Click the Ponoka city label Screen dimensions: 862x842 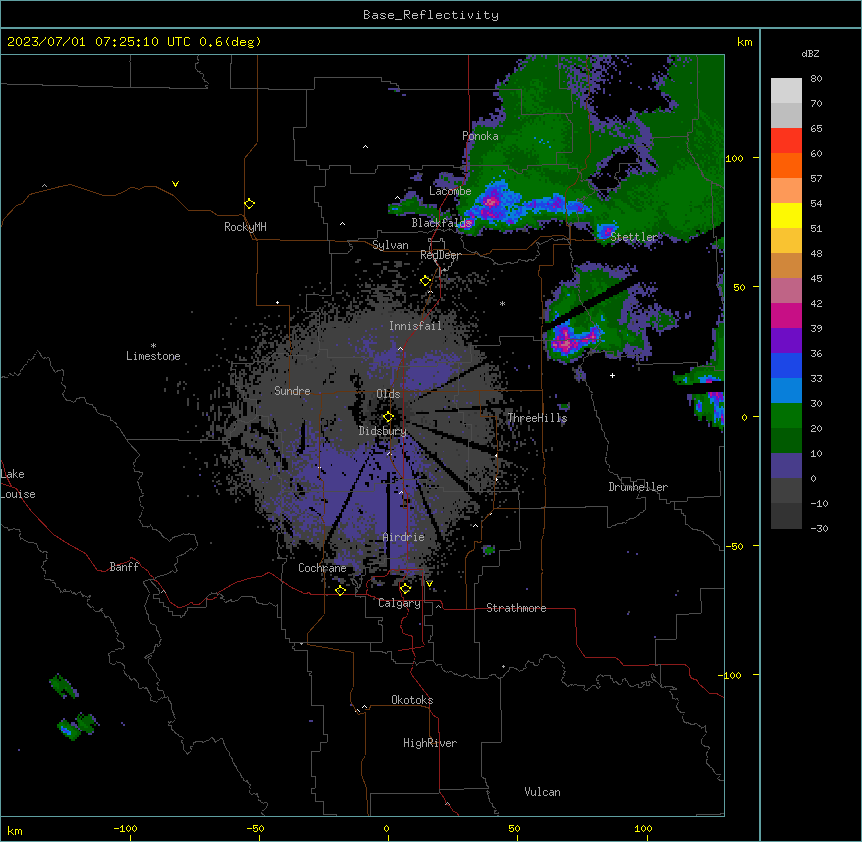pos(480,136)
